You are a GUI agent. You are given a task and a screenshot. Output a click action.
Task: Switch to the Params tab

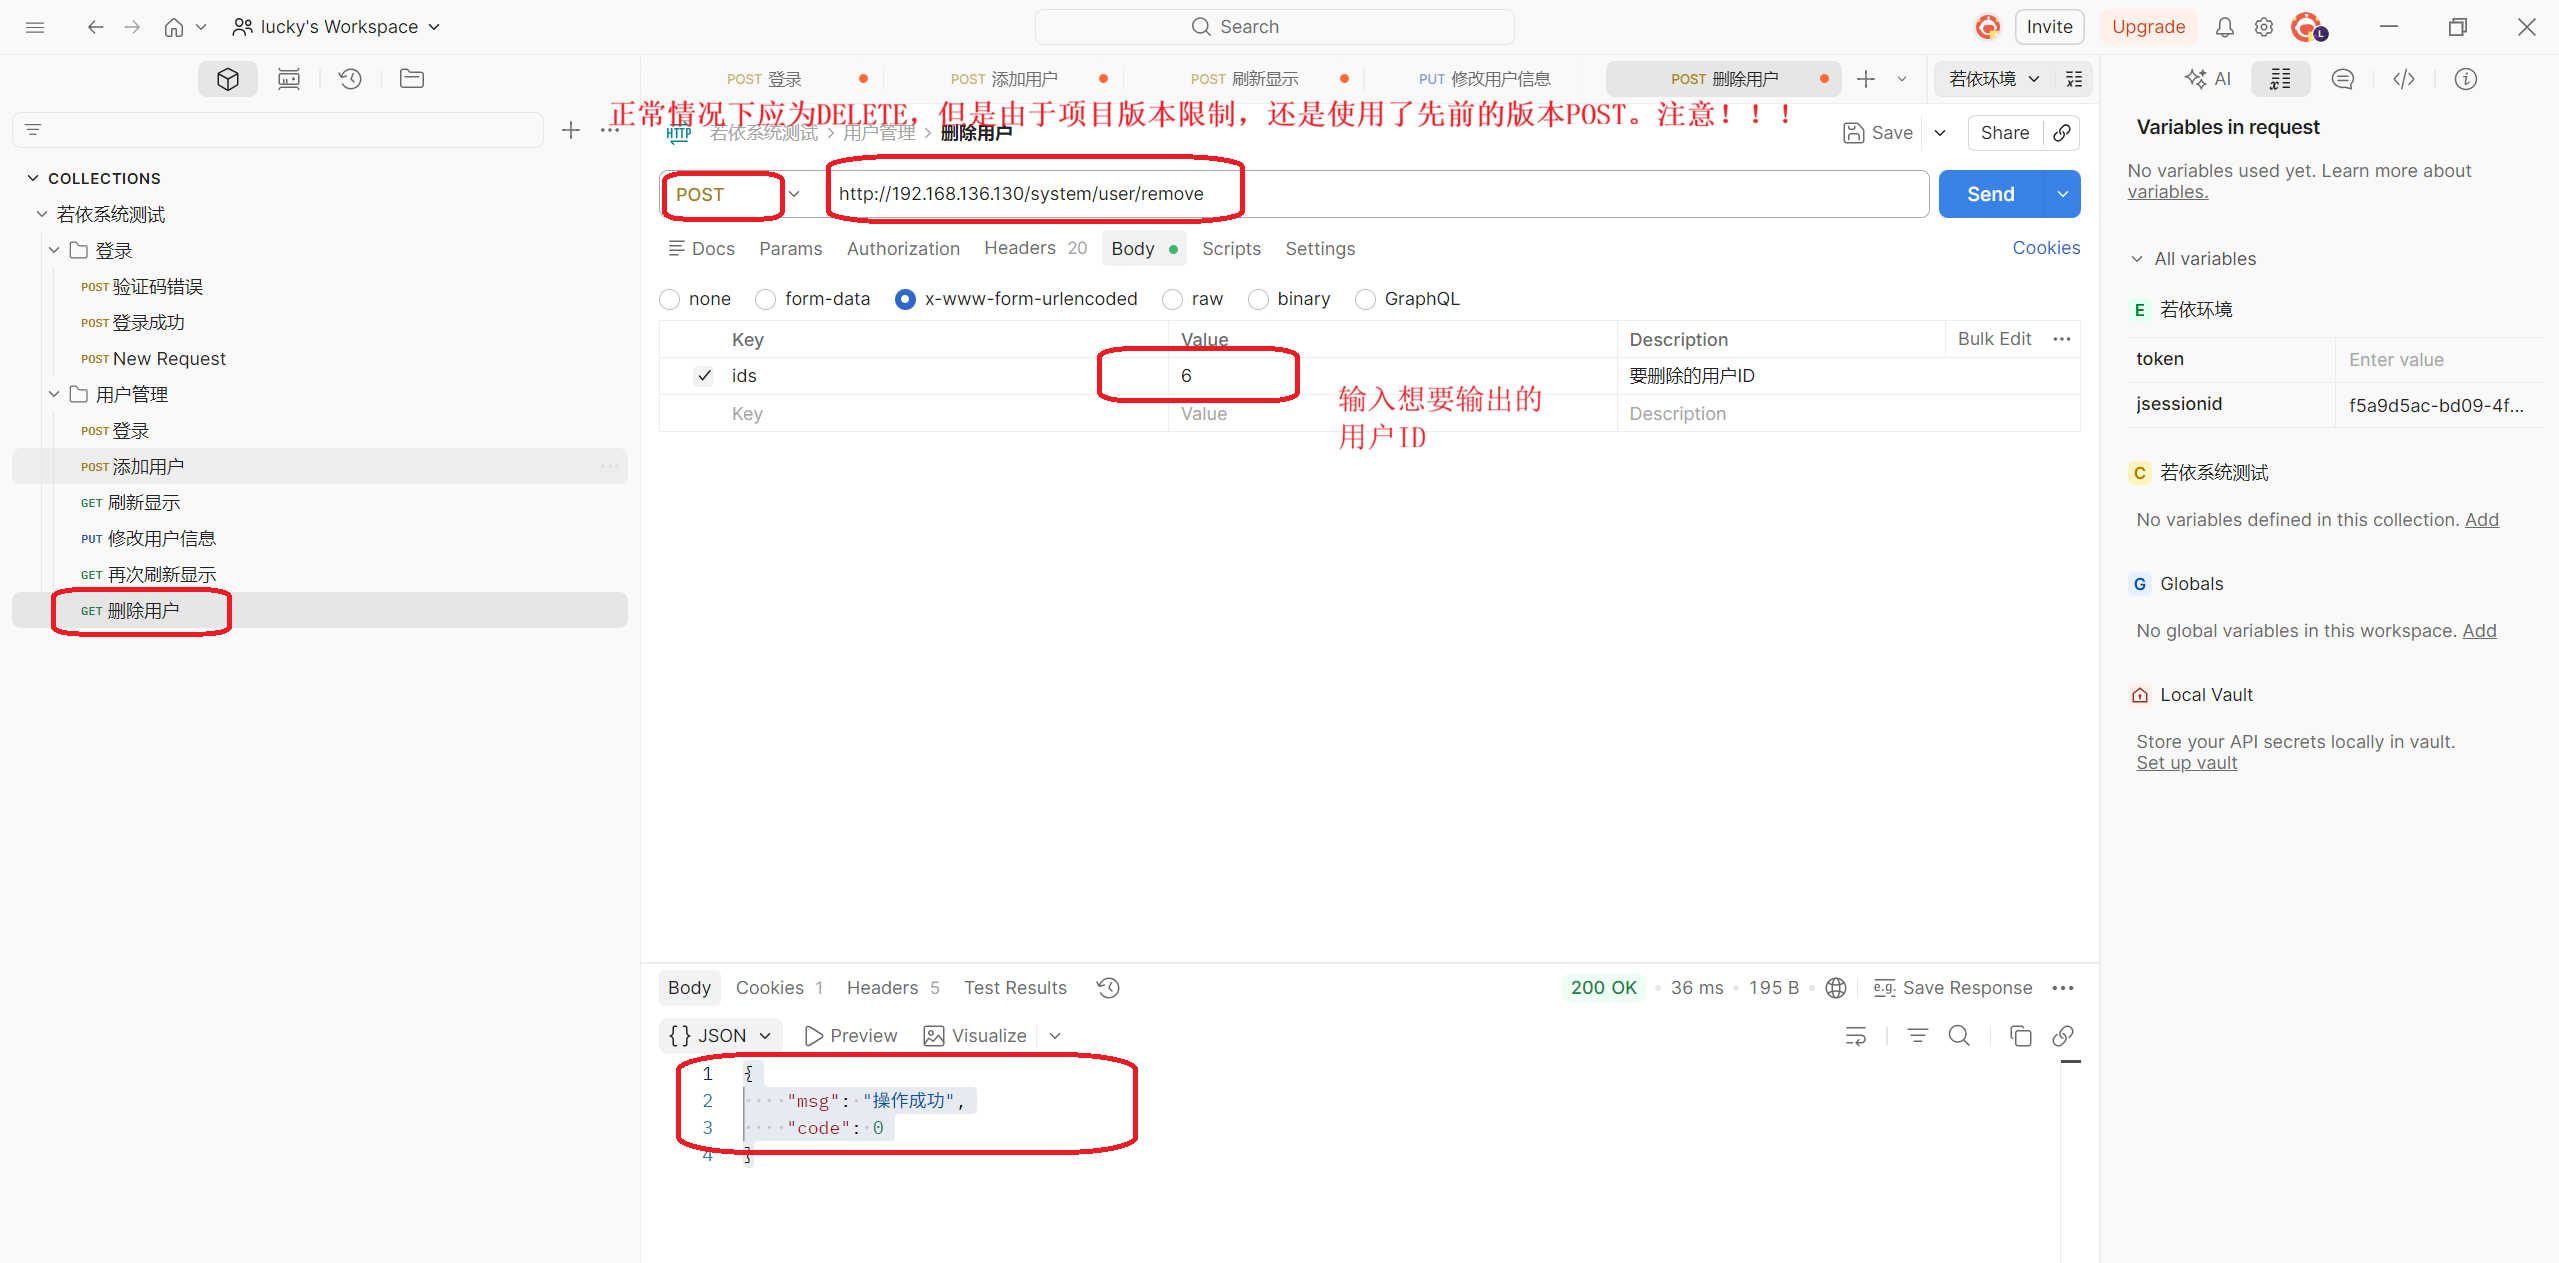(x=791, y=249)
